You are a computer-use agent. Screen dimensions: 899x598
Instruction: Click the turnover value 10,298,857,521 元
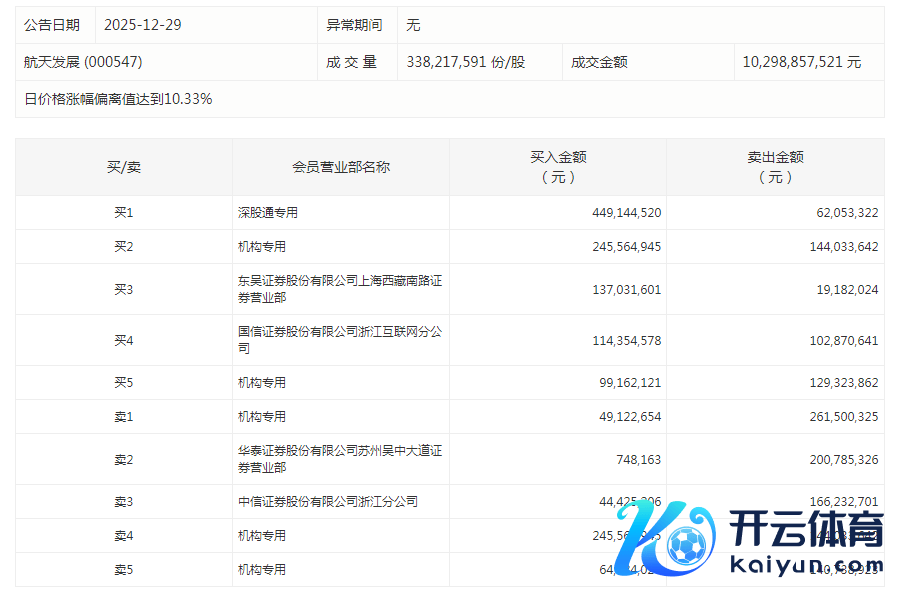pyautogui.click(x=801, y=62)
